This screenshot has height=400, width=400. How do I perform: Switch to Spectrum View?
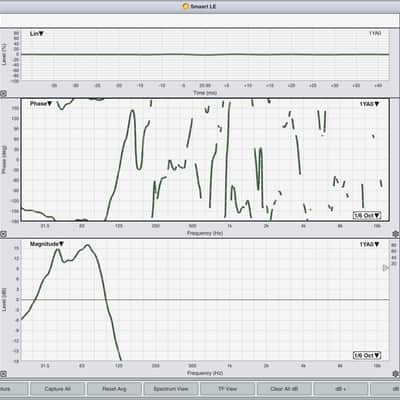point(171,389)
